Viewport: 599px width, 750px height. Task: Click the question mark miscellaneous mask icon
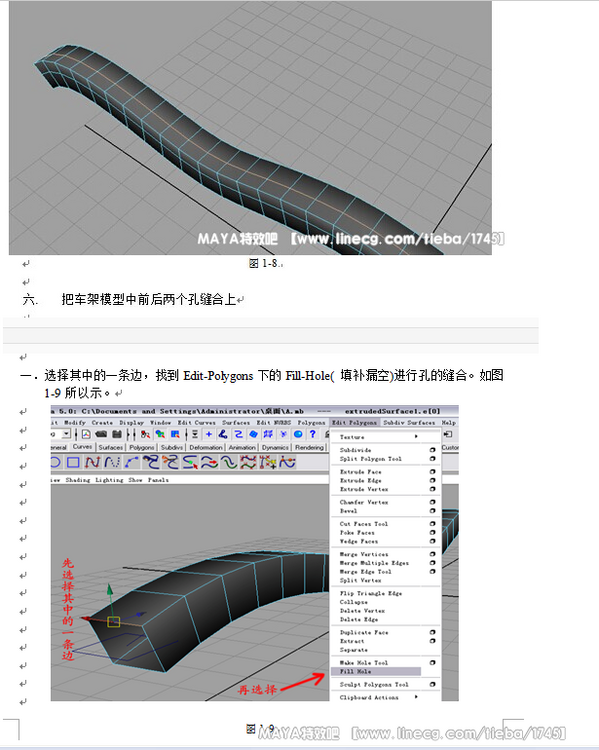(x=312, y=434)
